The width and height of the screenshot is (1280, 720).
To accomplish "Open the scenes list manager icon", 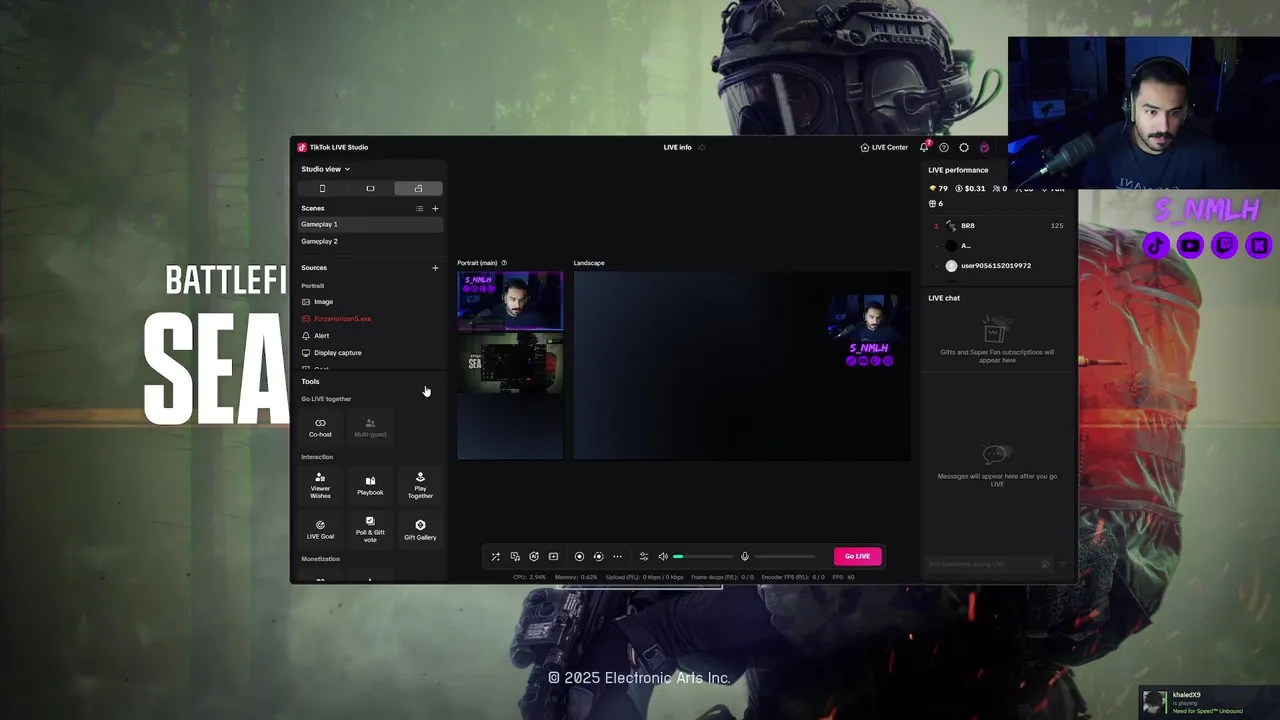I will coord(419,208).
